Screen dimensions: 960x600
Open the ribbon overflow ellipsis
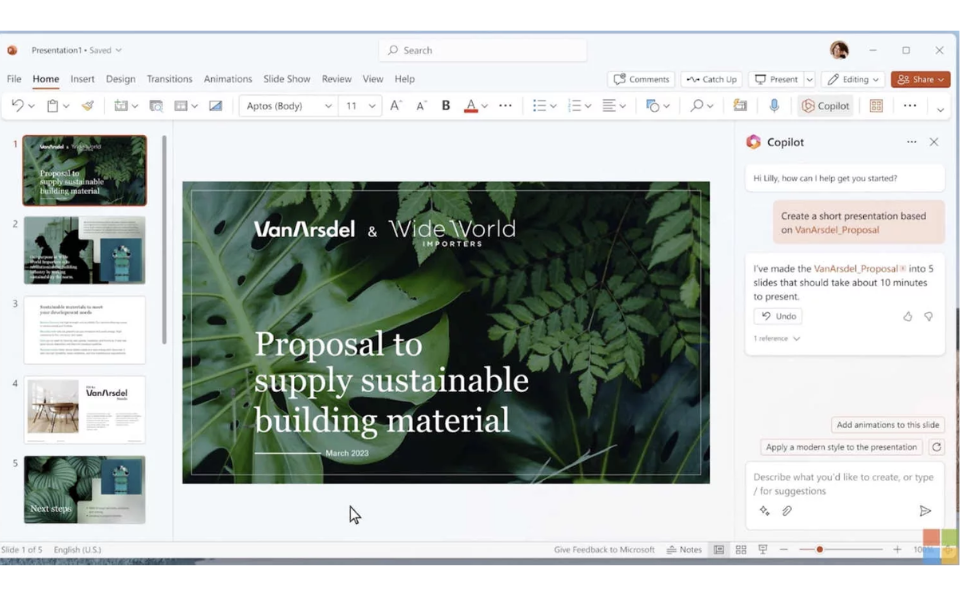coord(910,106)
